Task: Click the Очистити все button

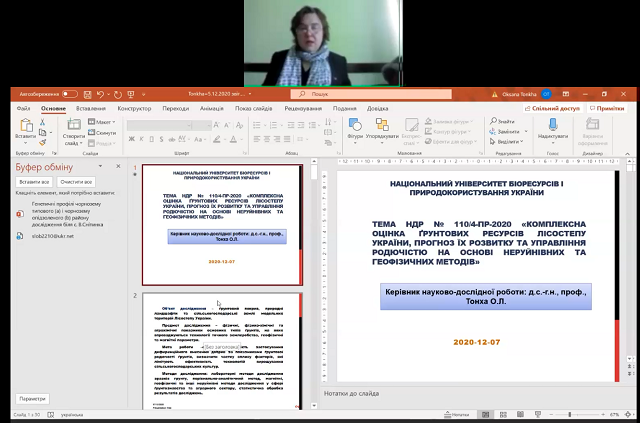Action: pos(75,182)
